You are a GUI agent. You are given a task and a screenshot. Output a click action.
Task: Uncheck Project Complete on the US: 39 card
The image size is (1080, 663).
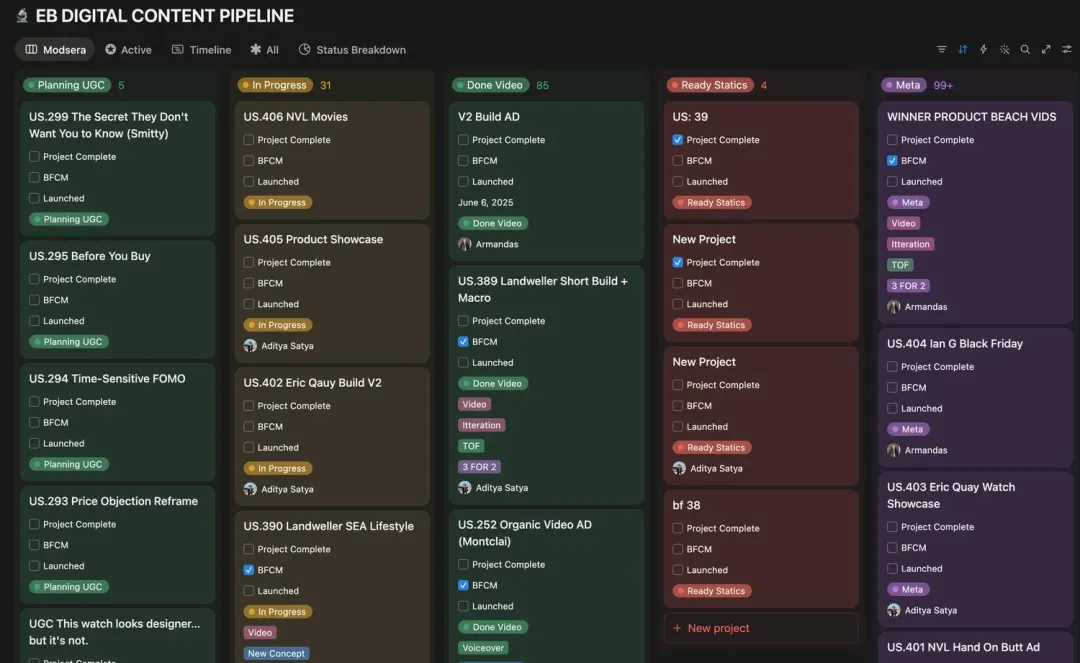677,140
